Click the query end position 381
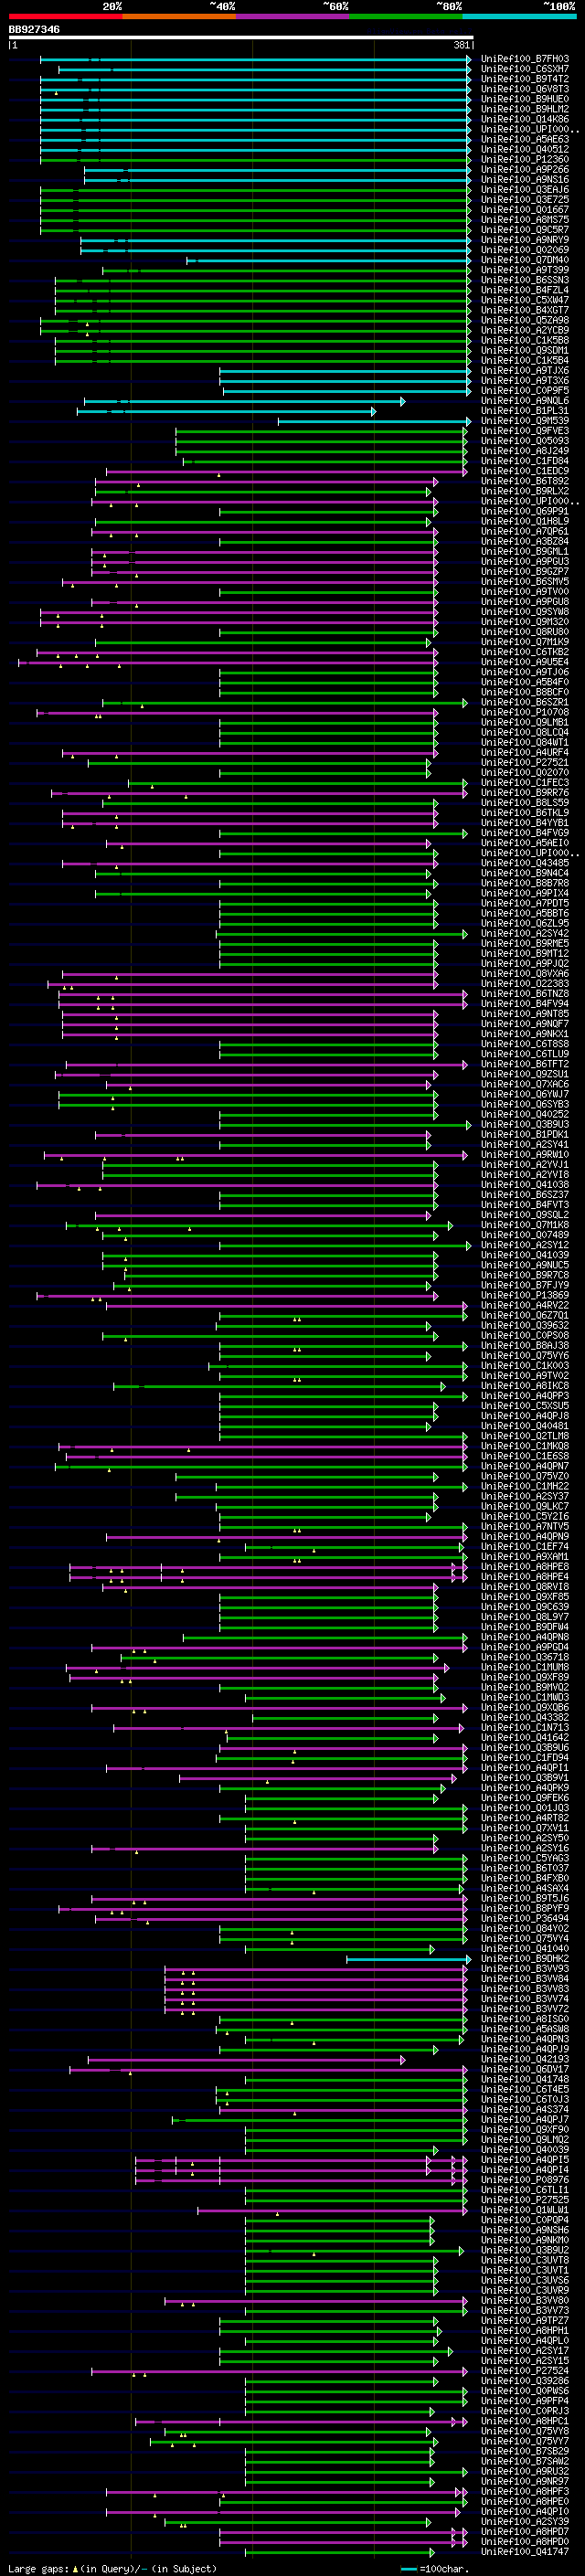Viewport: 585px width, 2576px height. pos(461,45)
